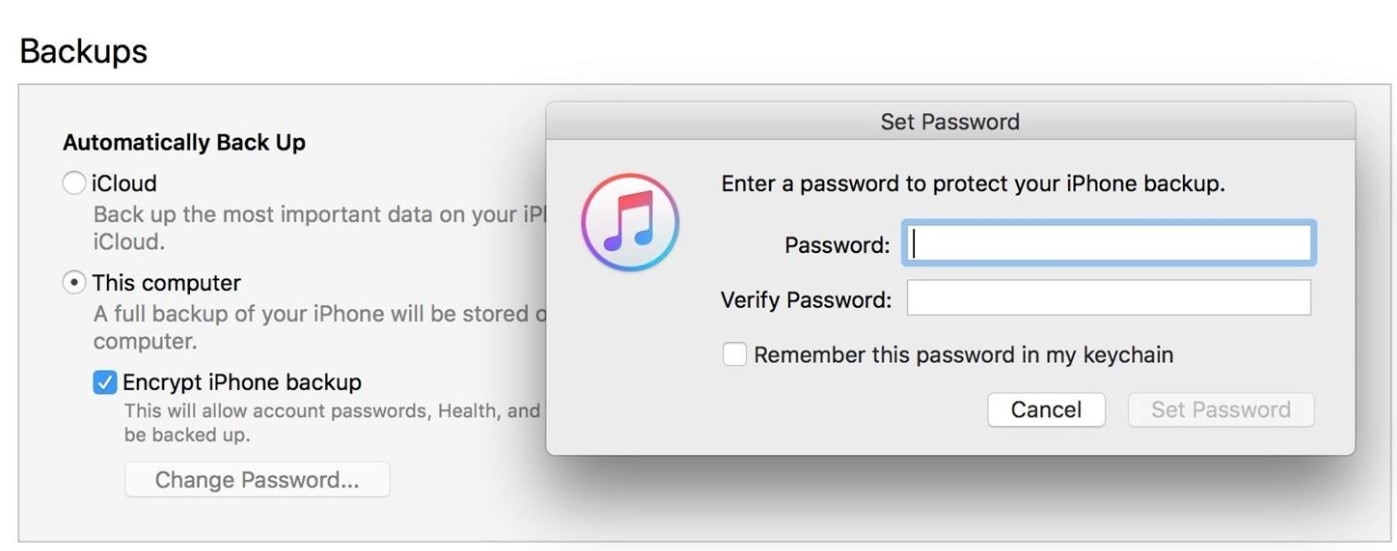Screen dimensions: 1397x551
Task: Click the Automatically Back Up heading
Action: point(184,143)
